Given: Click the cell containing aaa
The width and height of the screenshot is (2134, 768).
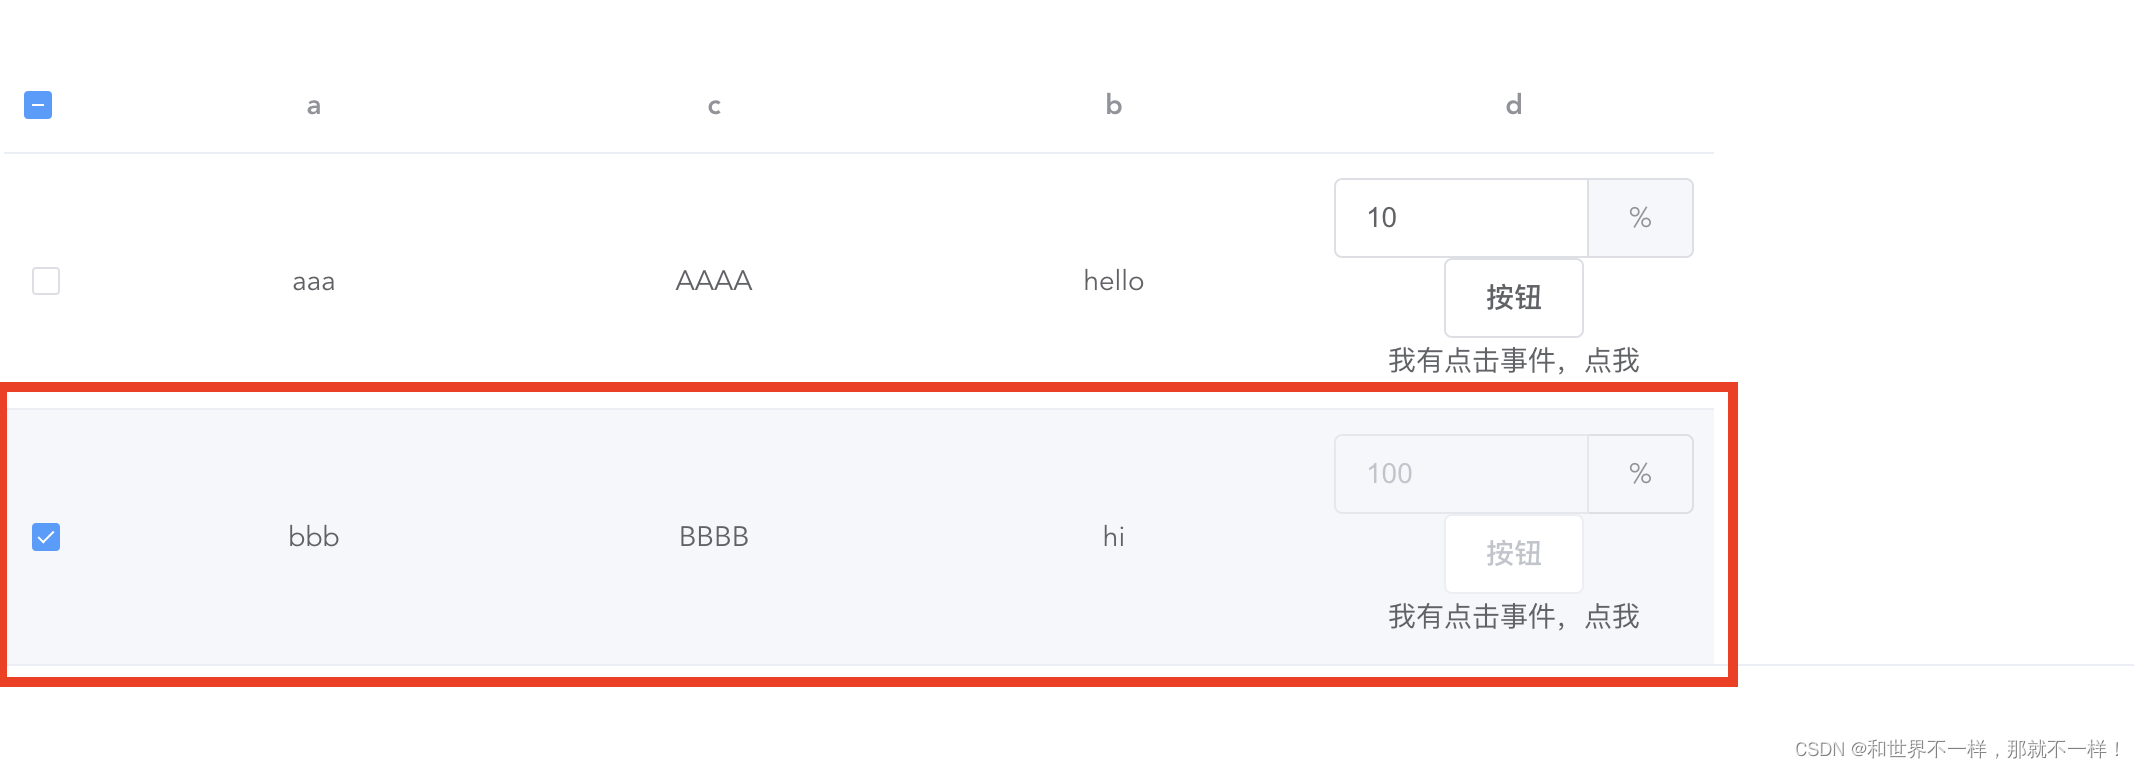Looking at the screenshot, I should pyautogui.click(x=313, y=281).
